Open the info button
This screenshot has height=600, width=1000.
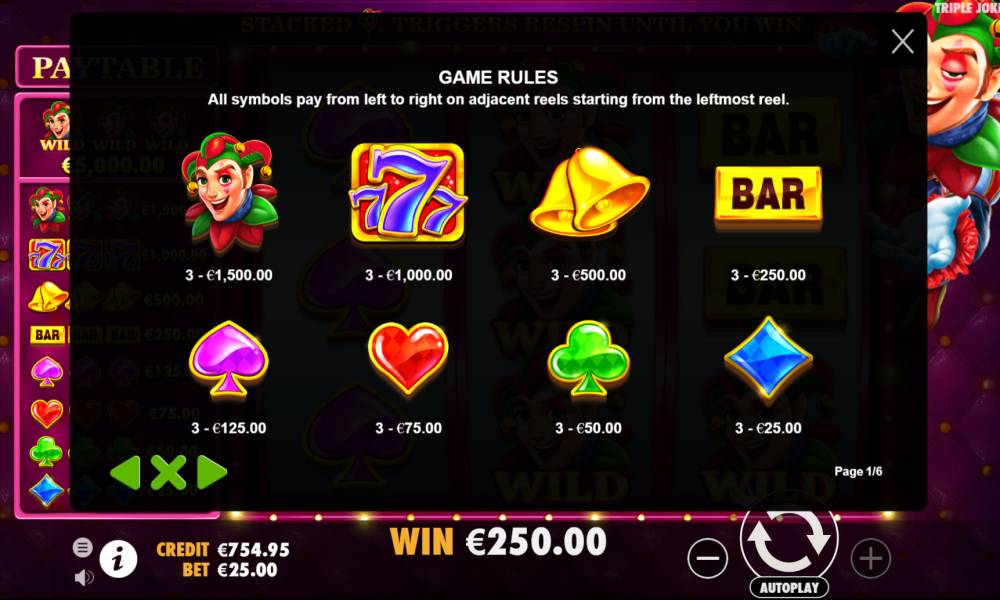pos(118,559)
